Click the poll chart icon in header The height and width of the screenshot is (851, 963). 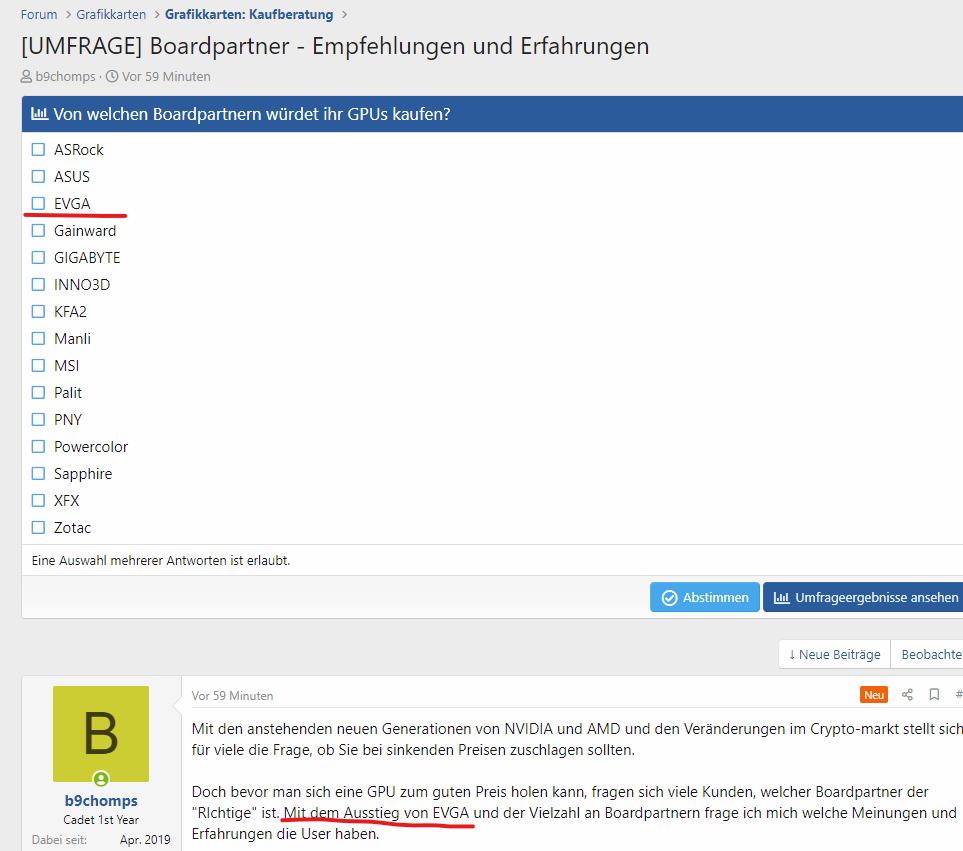coord(39,114)
